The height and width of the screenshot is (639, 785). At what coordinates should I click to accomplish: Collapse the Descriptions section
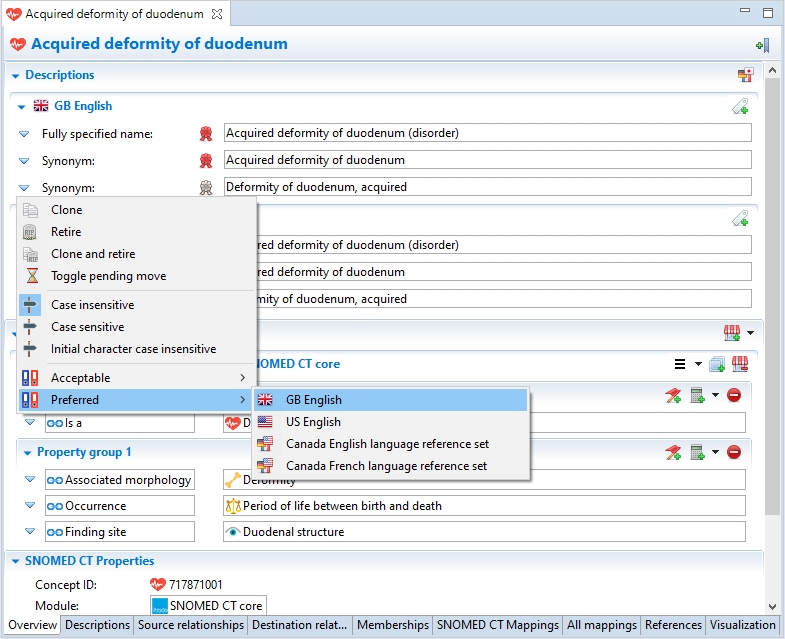[x=15, y=75]
